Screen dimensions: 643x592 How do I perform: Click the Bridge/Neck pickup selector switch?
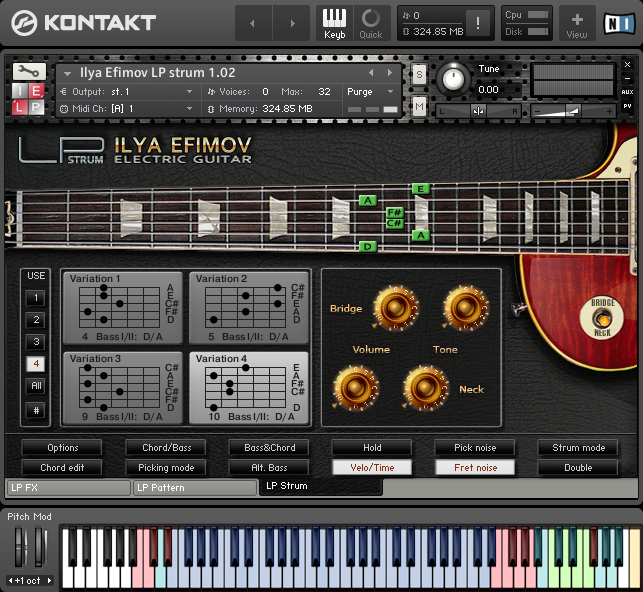[602, 317]
